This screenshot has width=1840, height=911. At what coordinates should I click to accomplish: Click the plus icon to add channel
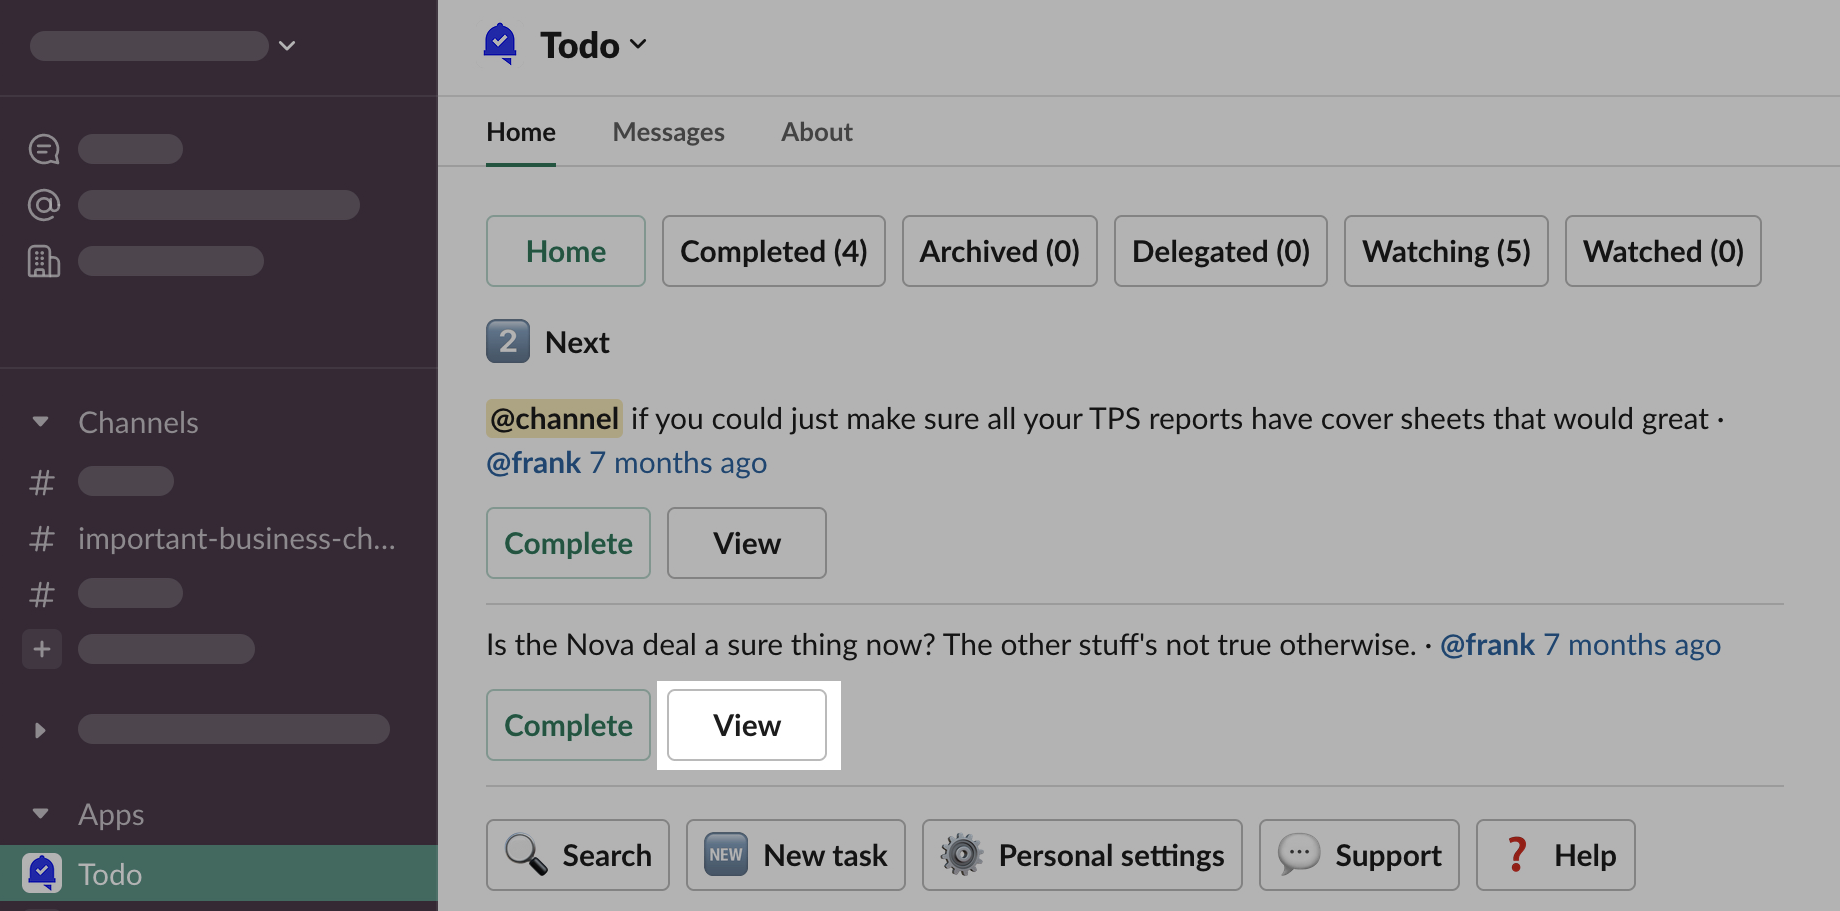pyautogui.click(x=42, y=649)
